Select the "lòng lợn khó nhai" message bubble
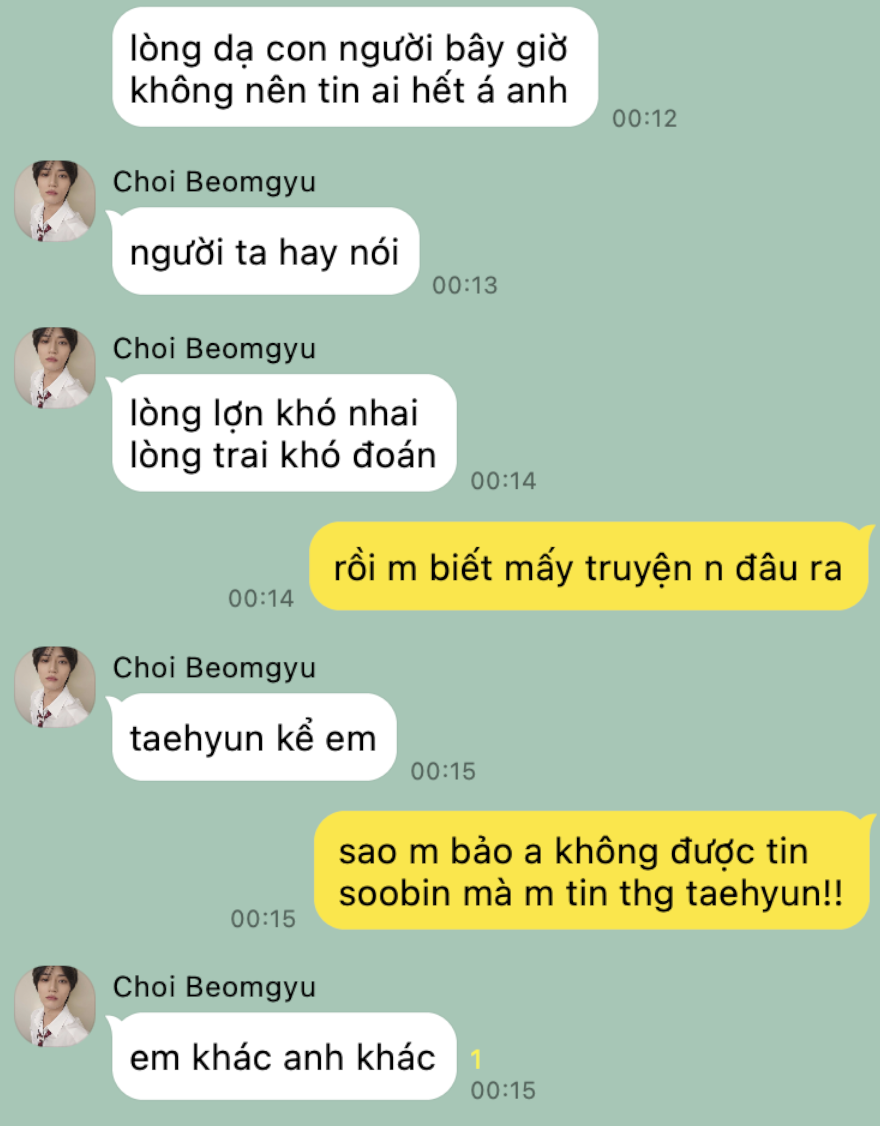 (x=284, y=433)
